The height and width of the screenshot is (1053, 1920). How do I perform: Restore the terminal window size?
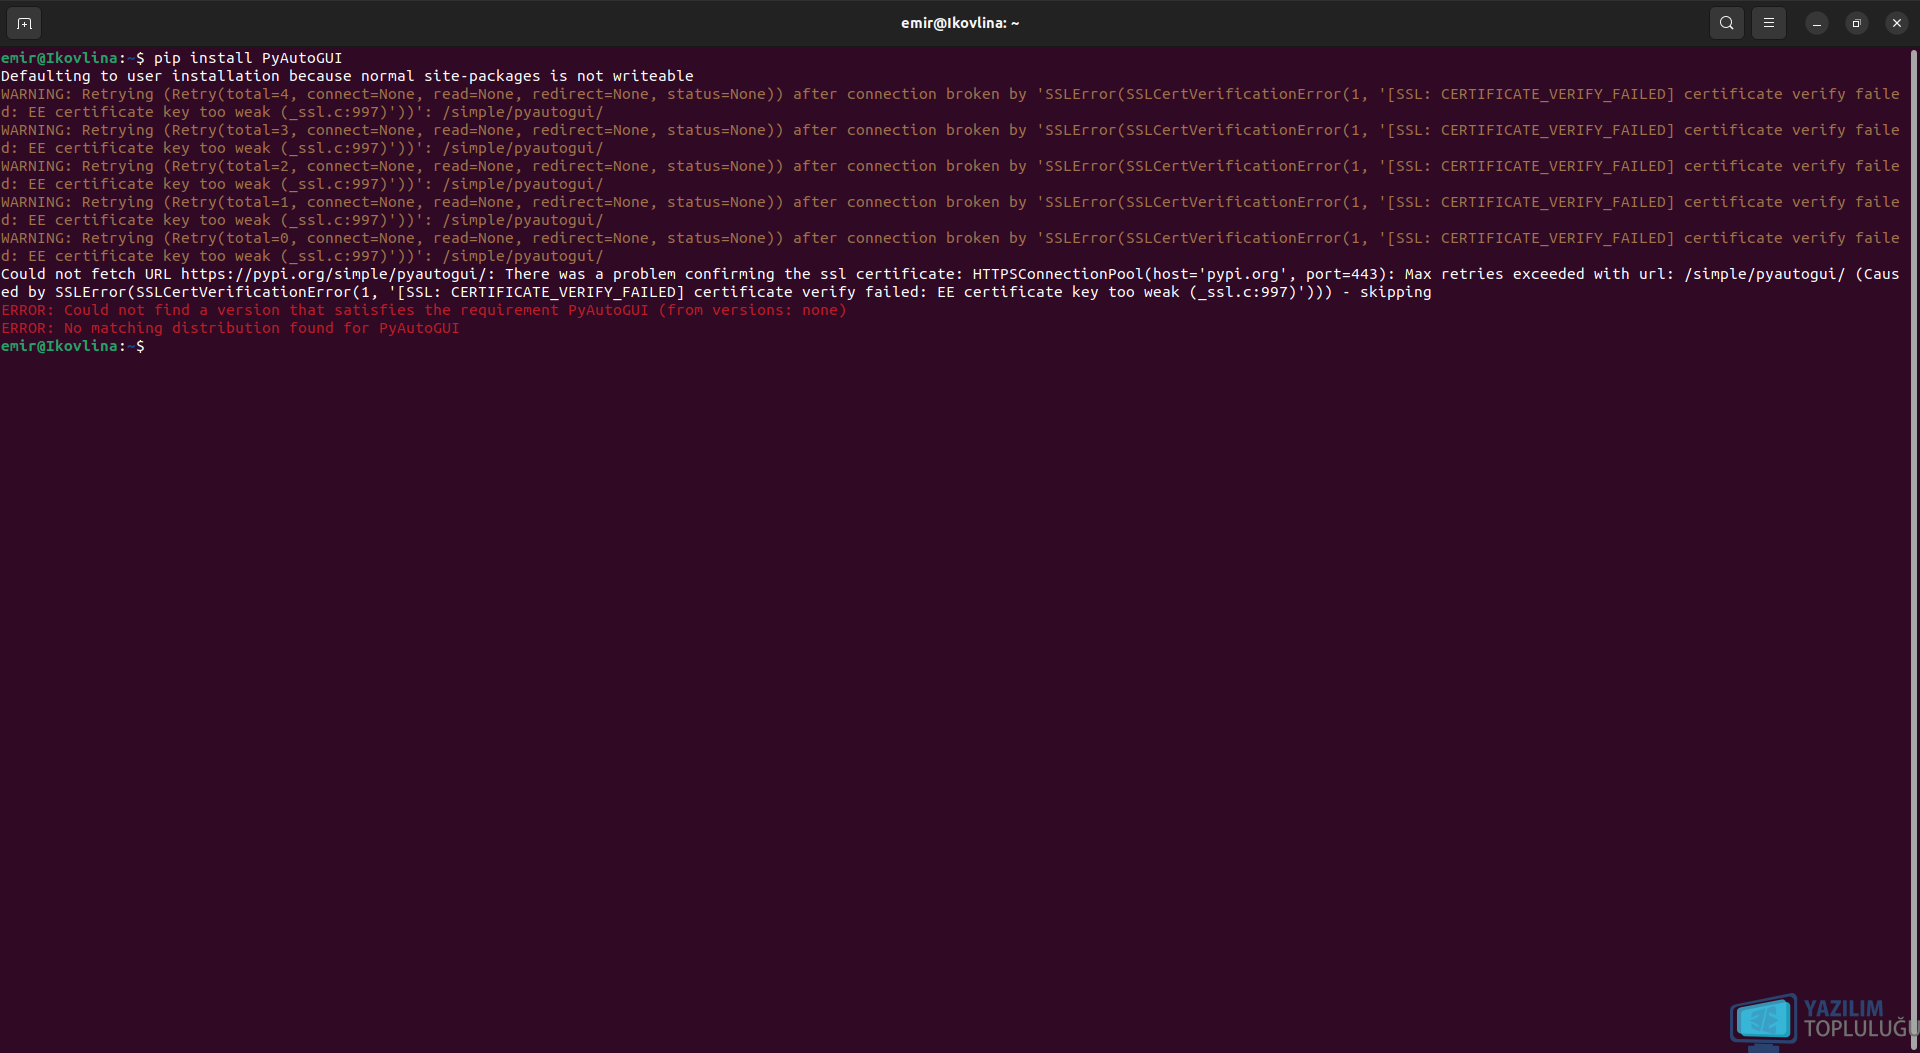click(x=1856, y=23)
